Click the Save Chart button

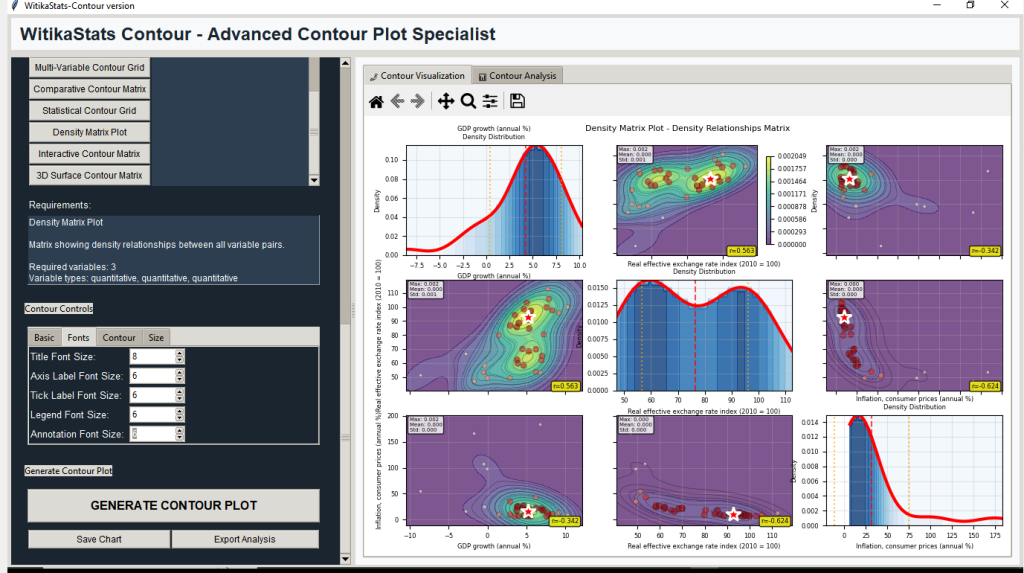(x=99, y=539)
